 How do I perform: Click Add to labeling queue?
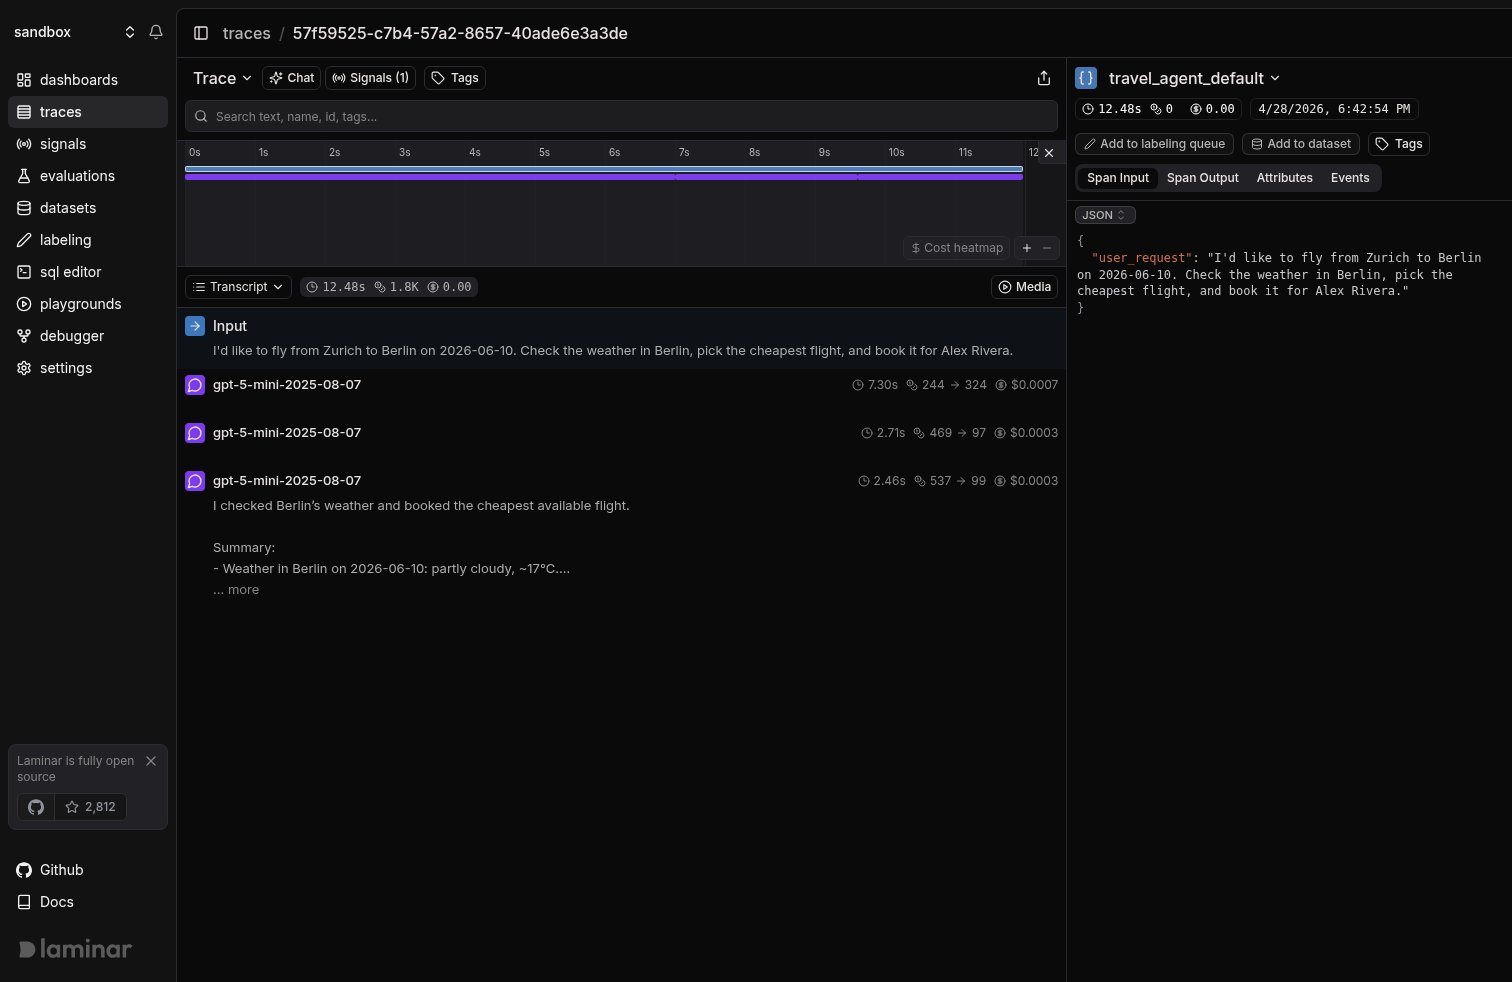(1154, 144)
